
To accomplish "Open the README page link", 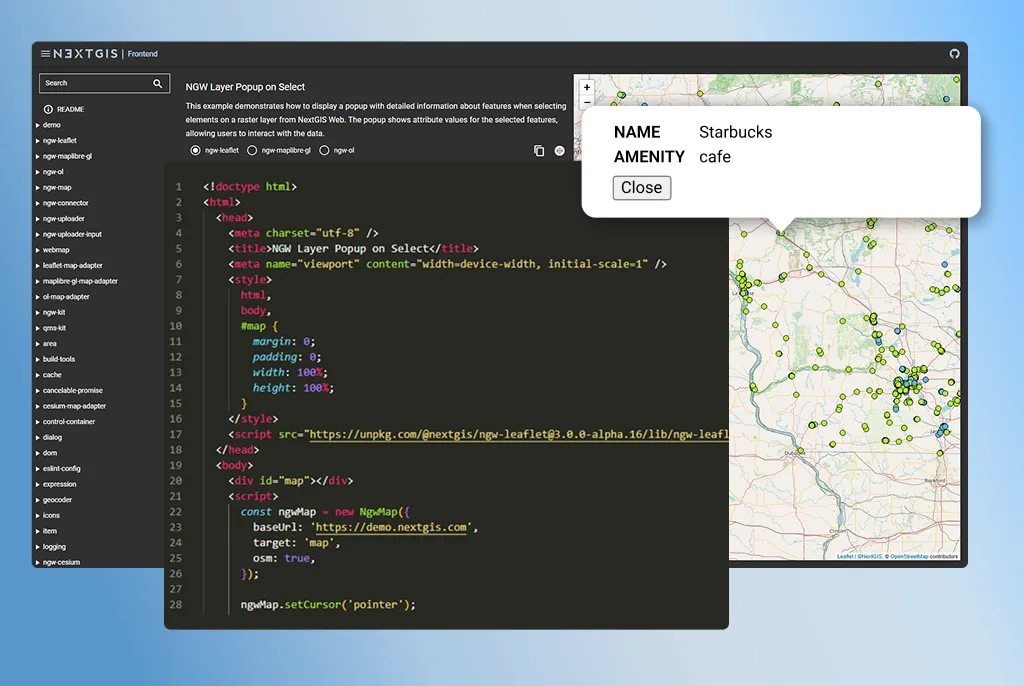I will (71, 109).
